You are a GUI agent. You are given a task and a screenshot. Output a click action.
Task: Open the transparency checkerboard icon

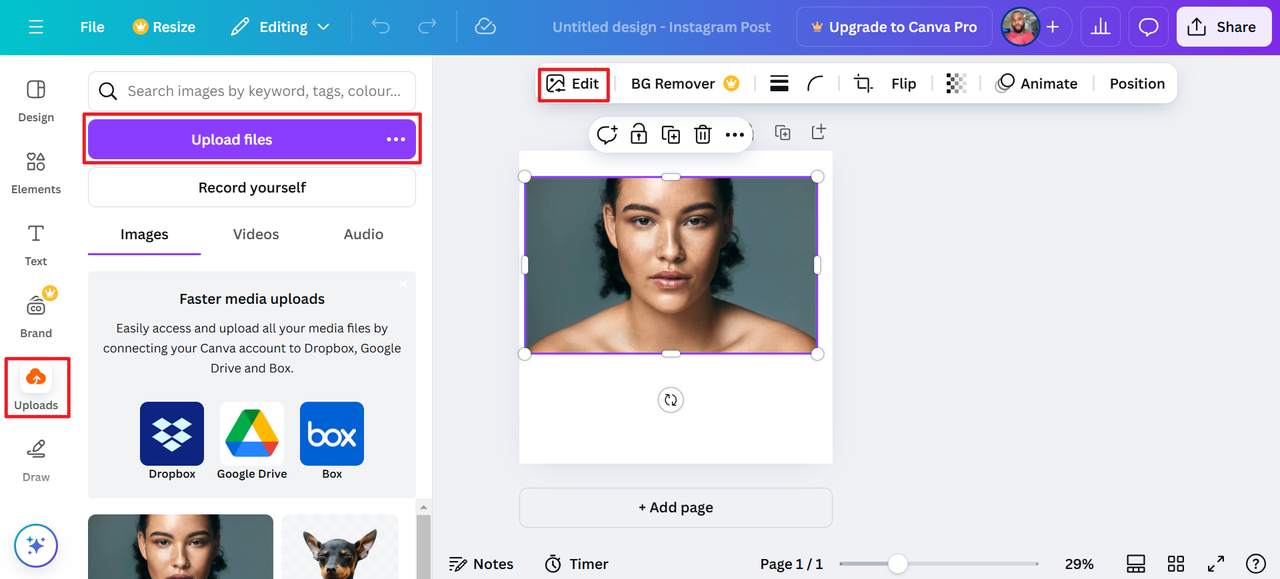click(x=956, y=84)
